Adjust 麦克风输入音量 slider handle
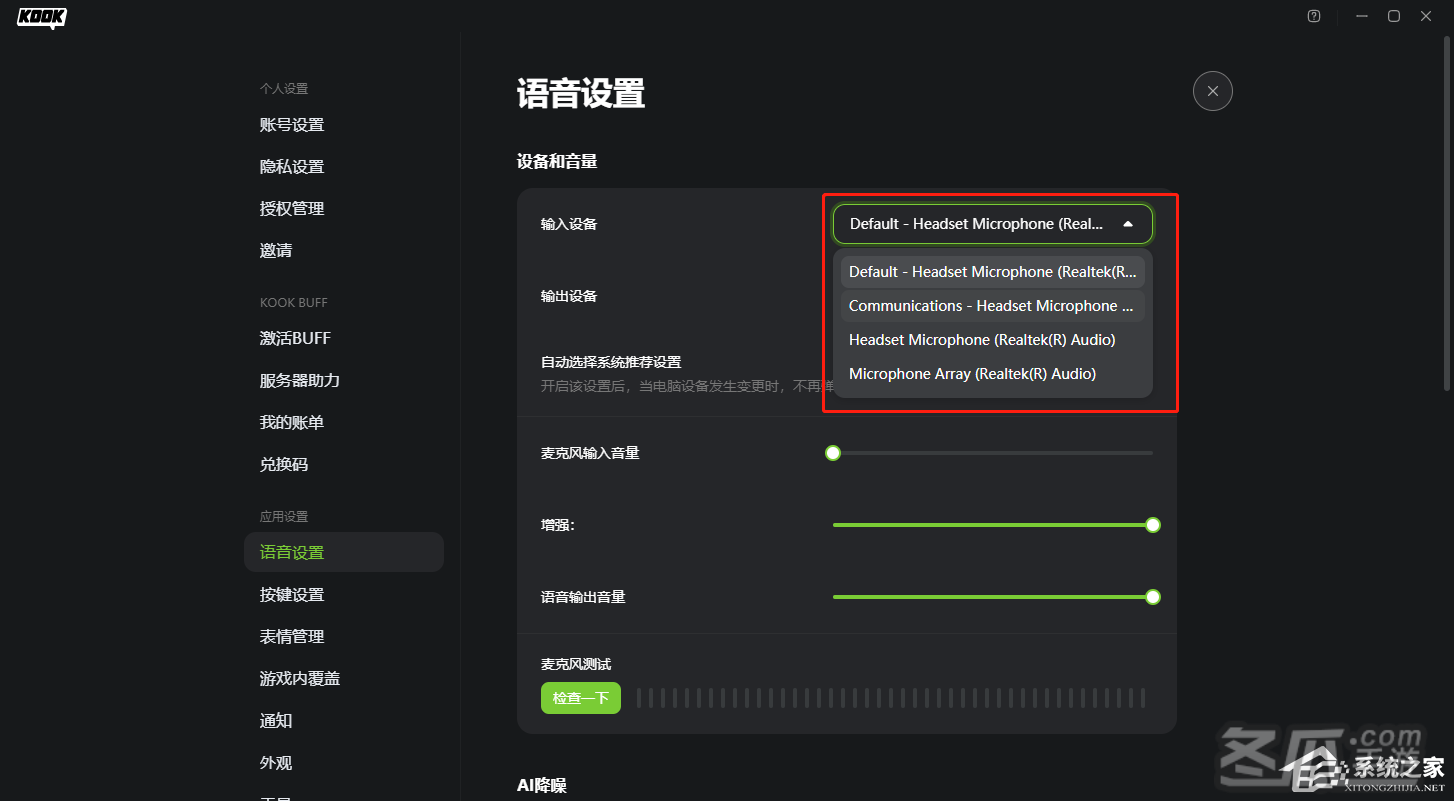Screen dimensions: 1454x801 [833, 453]
